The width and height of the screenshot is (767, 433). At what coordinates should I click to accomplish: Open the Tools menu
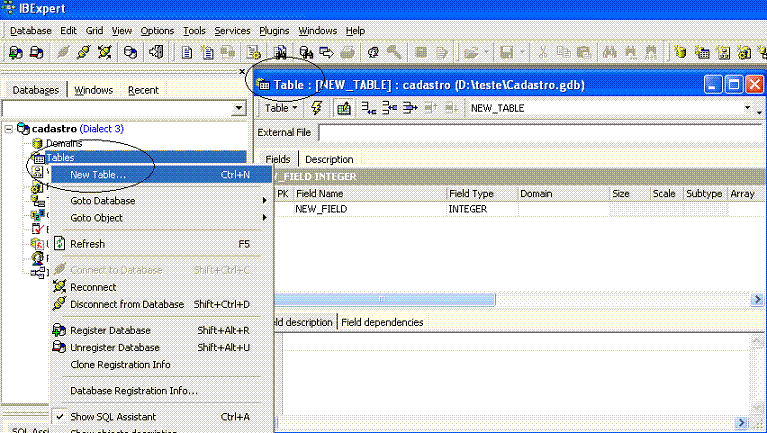(x=194, y=30)
